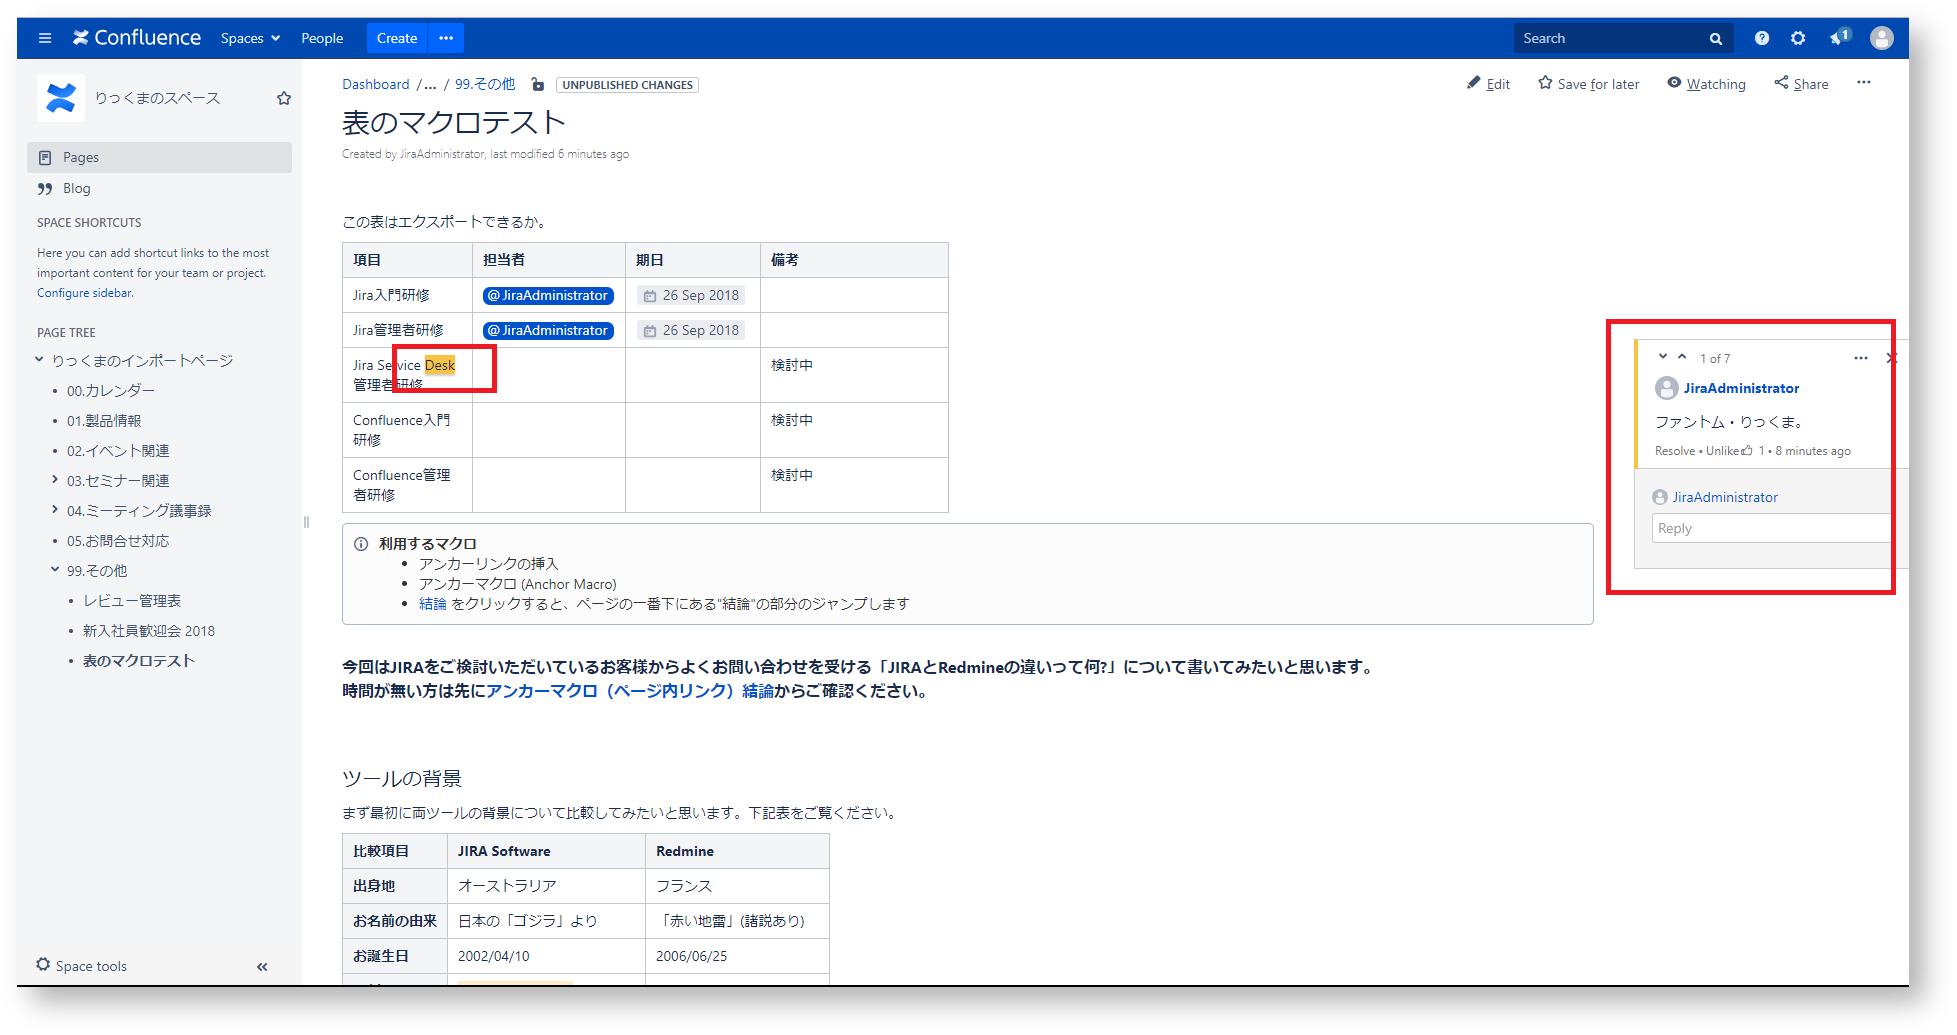Open 00.カレンダー page
This screenshot has height=1035, width=1957.
(x=110, y=391)
